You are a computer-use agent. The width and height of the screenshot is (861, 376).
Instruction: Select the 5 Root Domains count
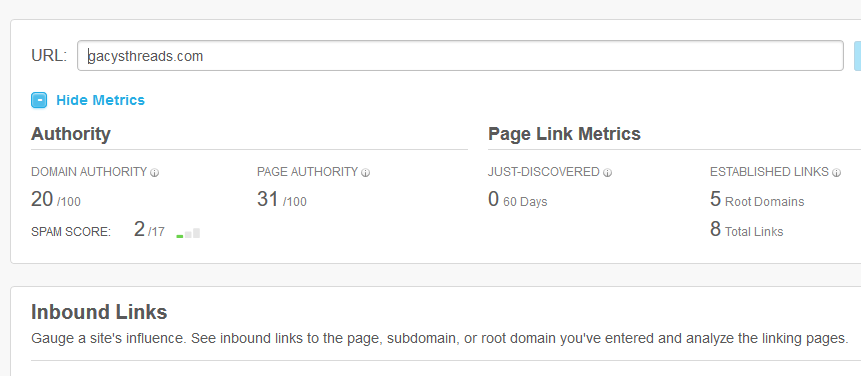point(757,199)
